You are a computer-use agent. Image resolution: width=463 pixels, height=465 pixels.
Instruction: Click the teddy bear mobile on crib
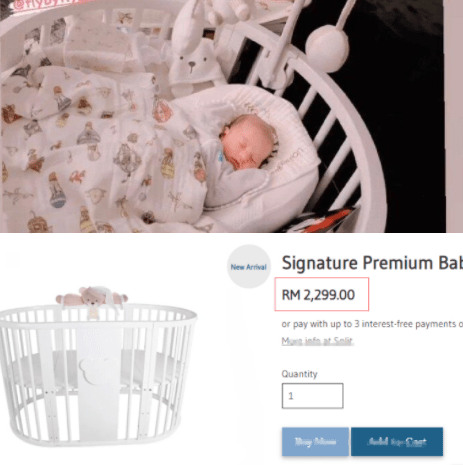92,298
